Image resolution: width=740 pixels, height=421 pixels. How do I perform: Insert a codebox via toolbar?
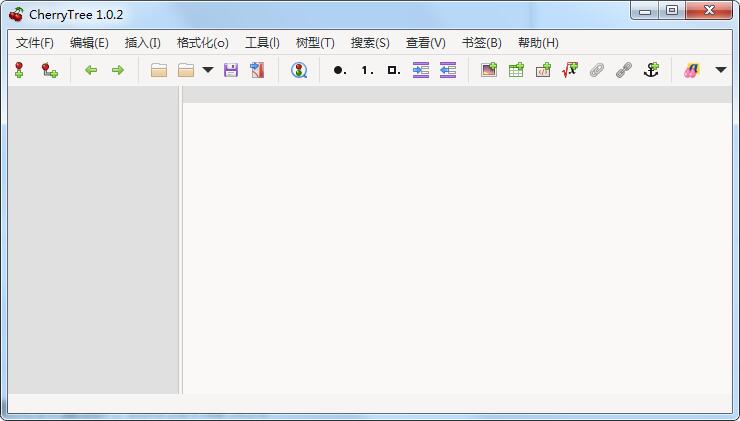[543, 70]
